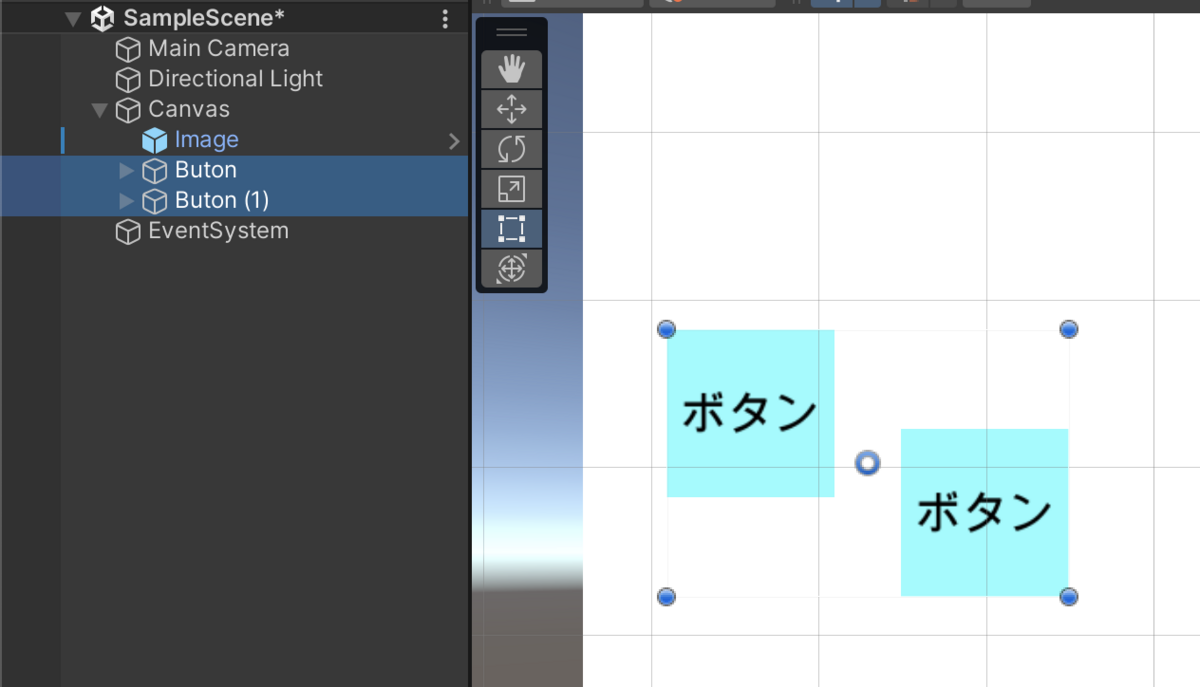The height and width of the screenshot is (687, 1200).
Task: Collapse the Canvas children
Action: 99,110
